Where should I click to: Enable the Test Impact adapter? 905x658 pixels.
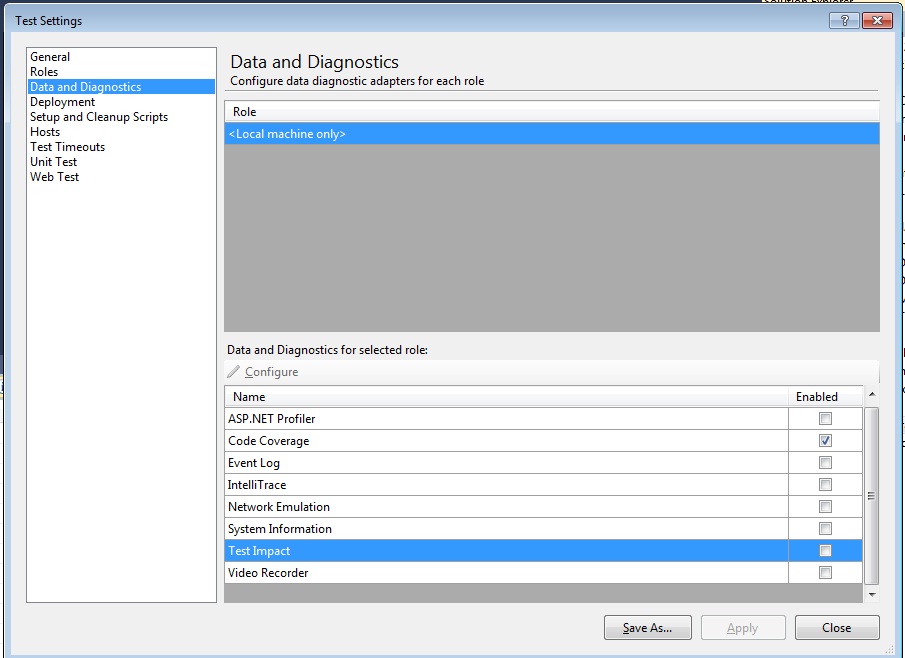824,550
